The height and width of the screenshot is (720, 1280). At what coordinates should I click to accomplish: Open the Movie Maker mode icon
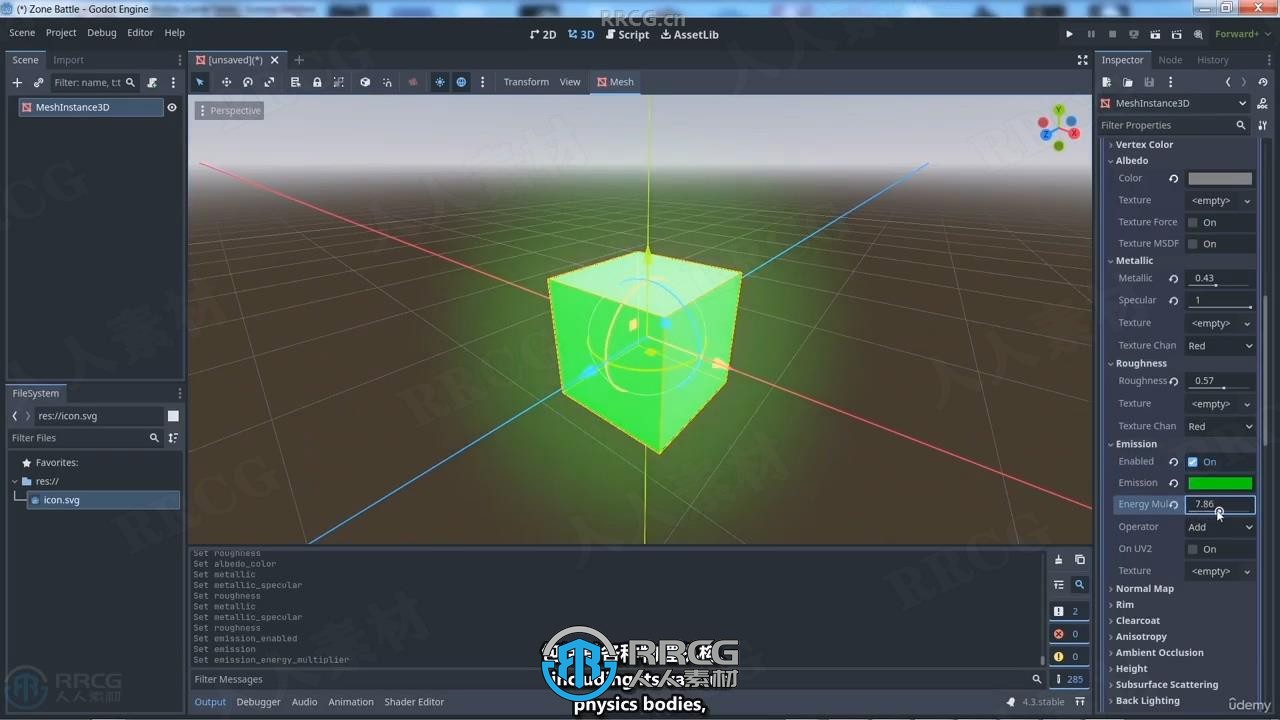1199,34
